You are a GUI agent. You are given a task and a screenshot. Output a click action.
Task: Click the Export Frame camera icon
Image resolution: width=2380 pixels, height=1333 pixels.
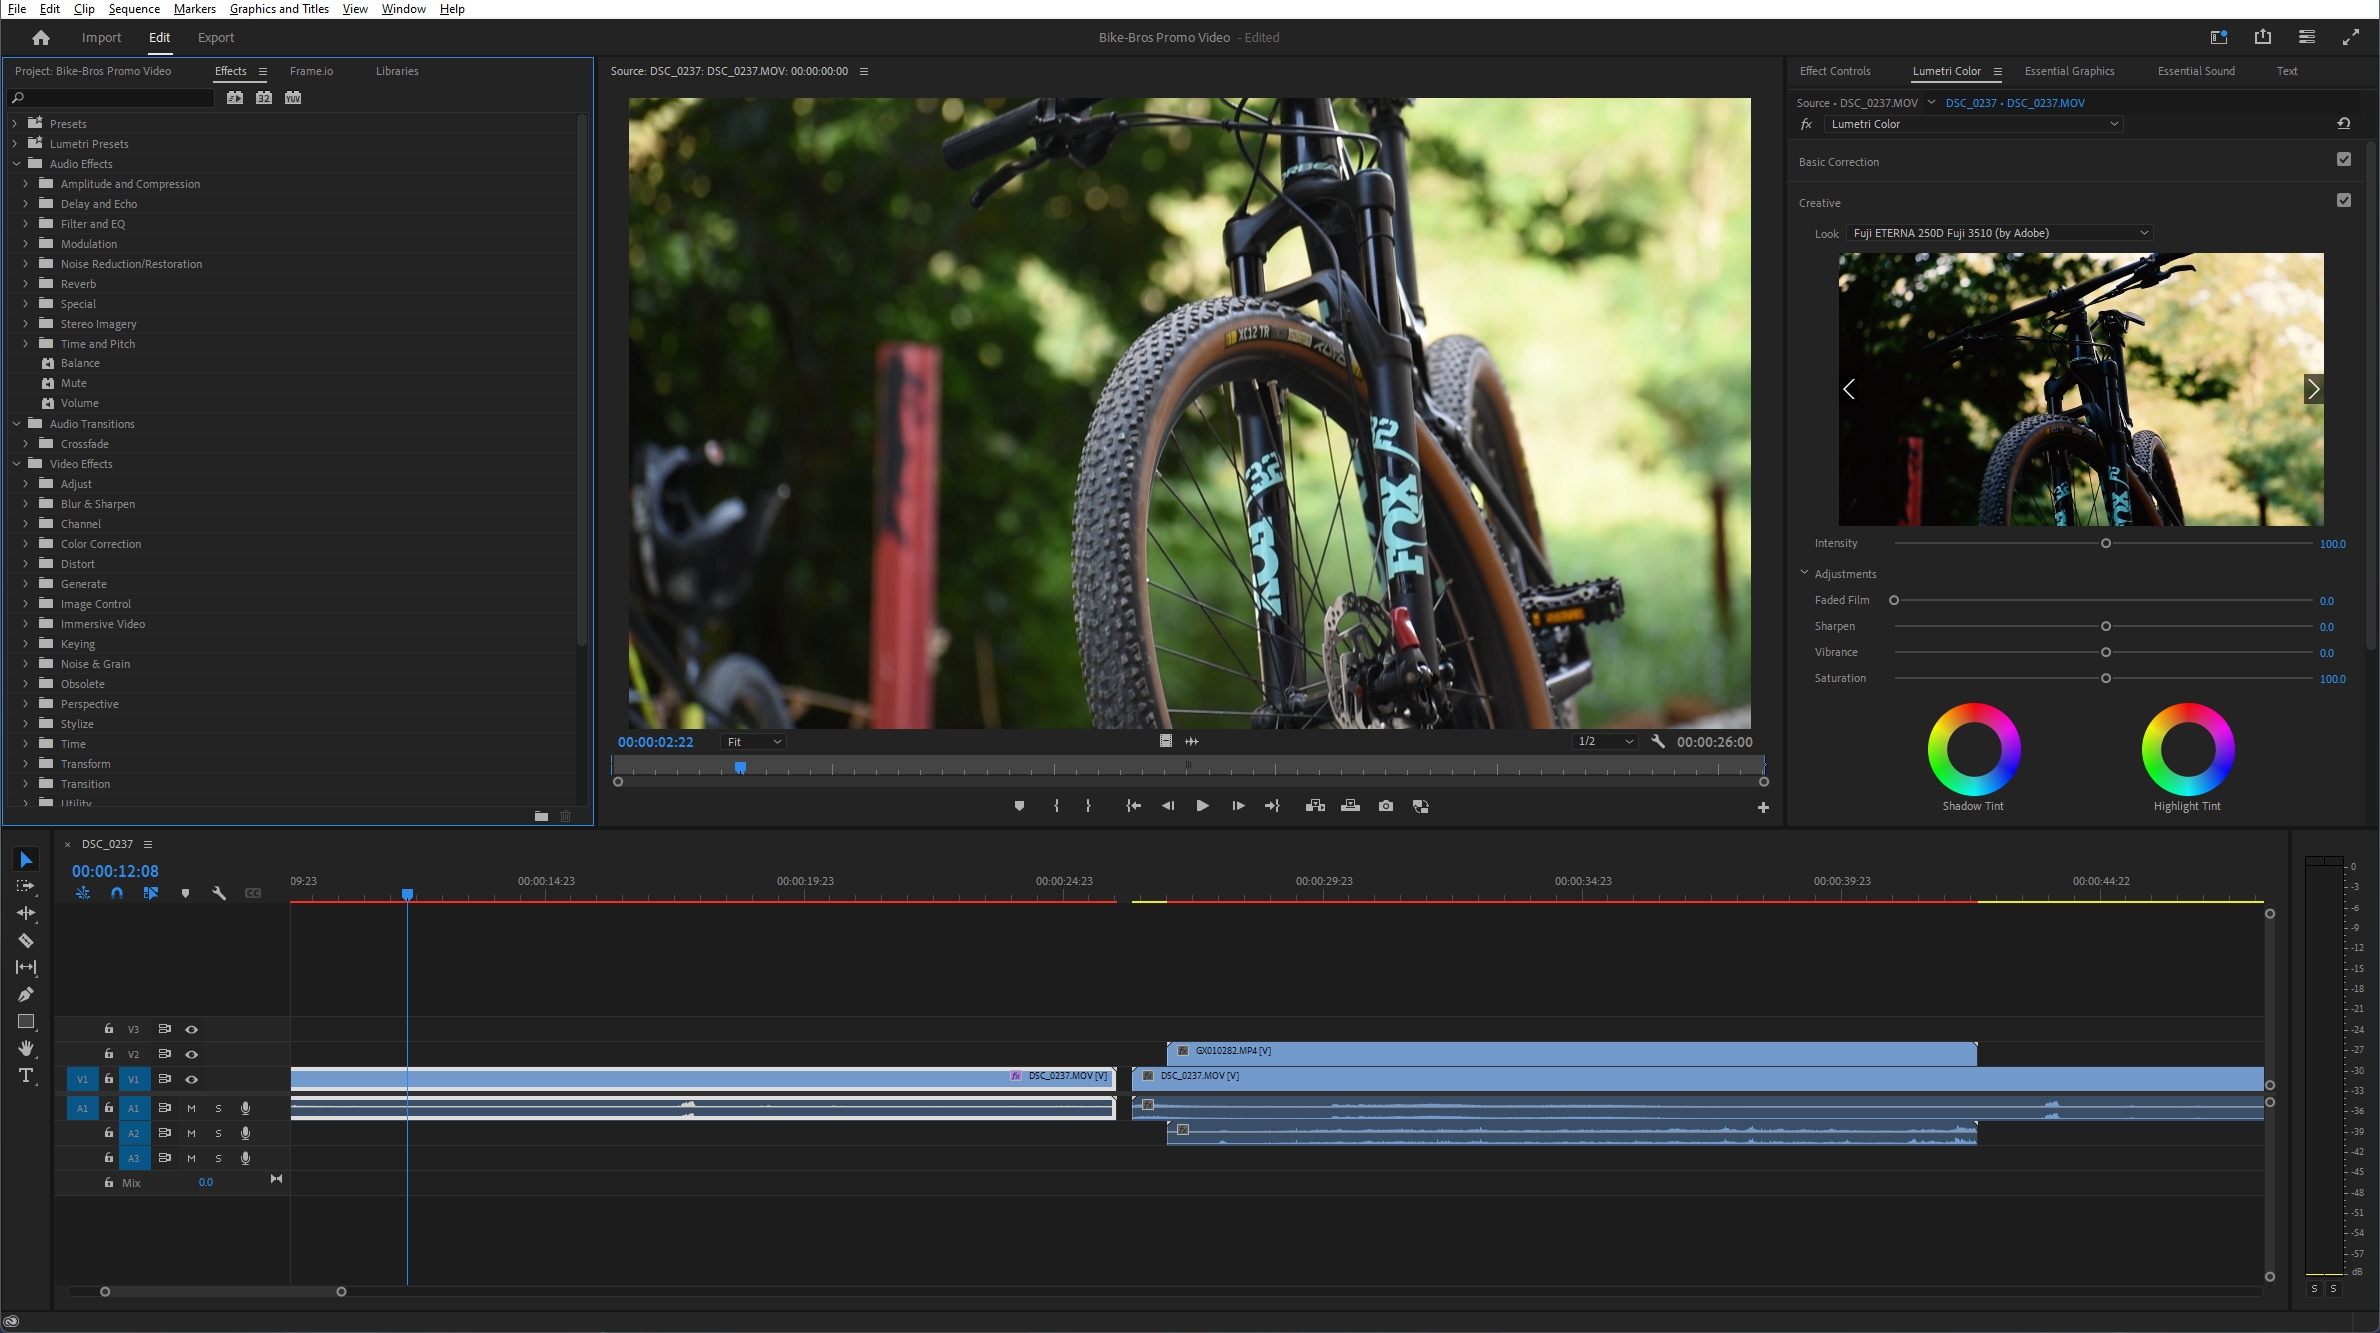(x=1385, y=806)
